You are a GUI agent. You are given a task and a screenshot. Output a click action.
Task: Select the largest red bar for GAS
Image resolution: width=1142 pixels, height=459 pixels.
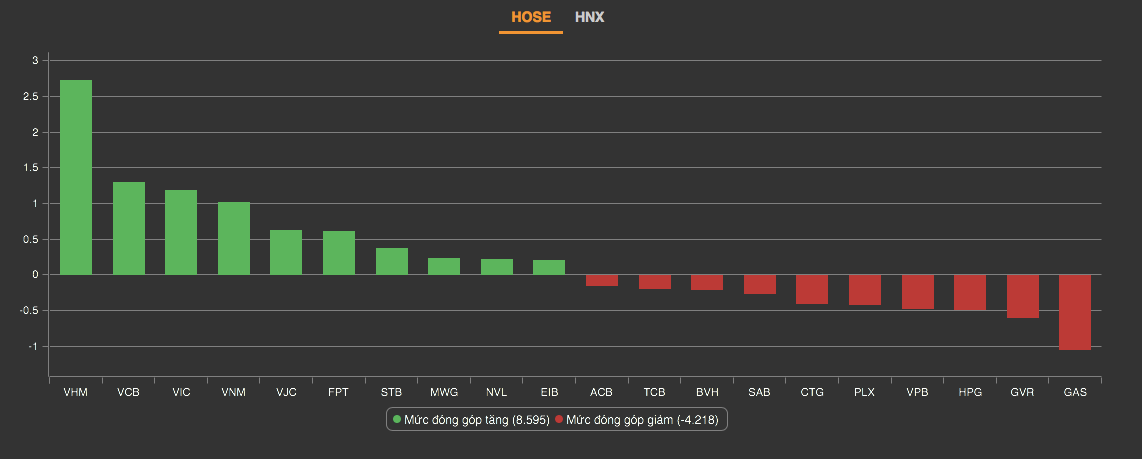(x=1075, y=312)
